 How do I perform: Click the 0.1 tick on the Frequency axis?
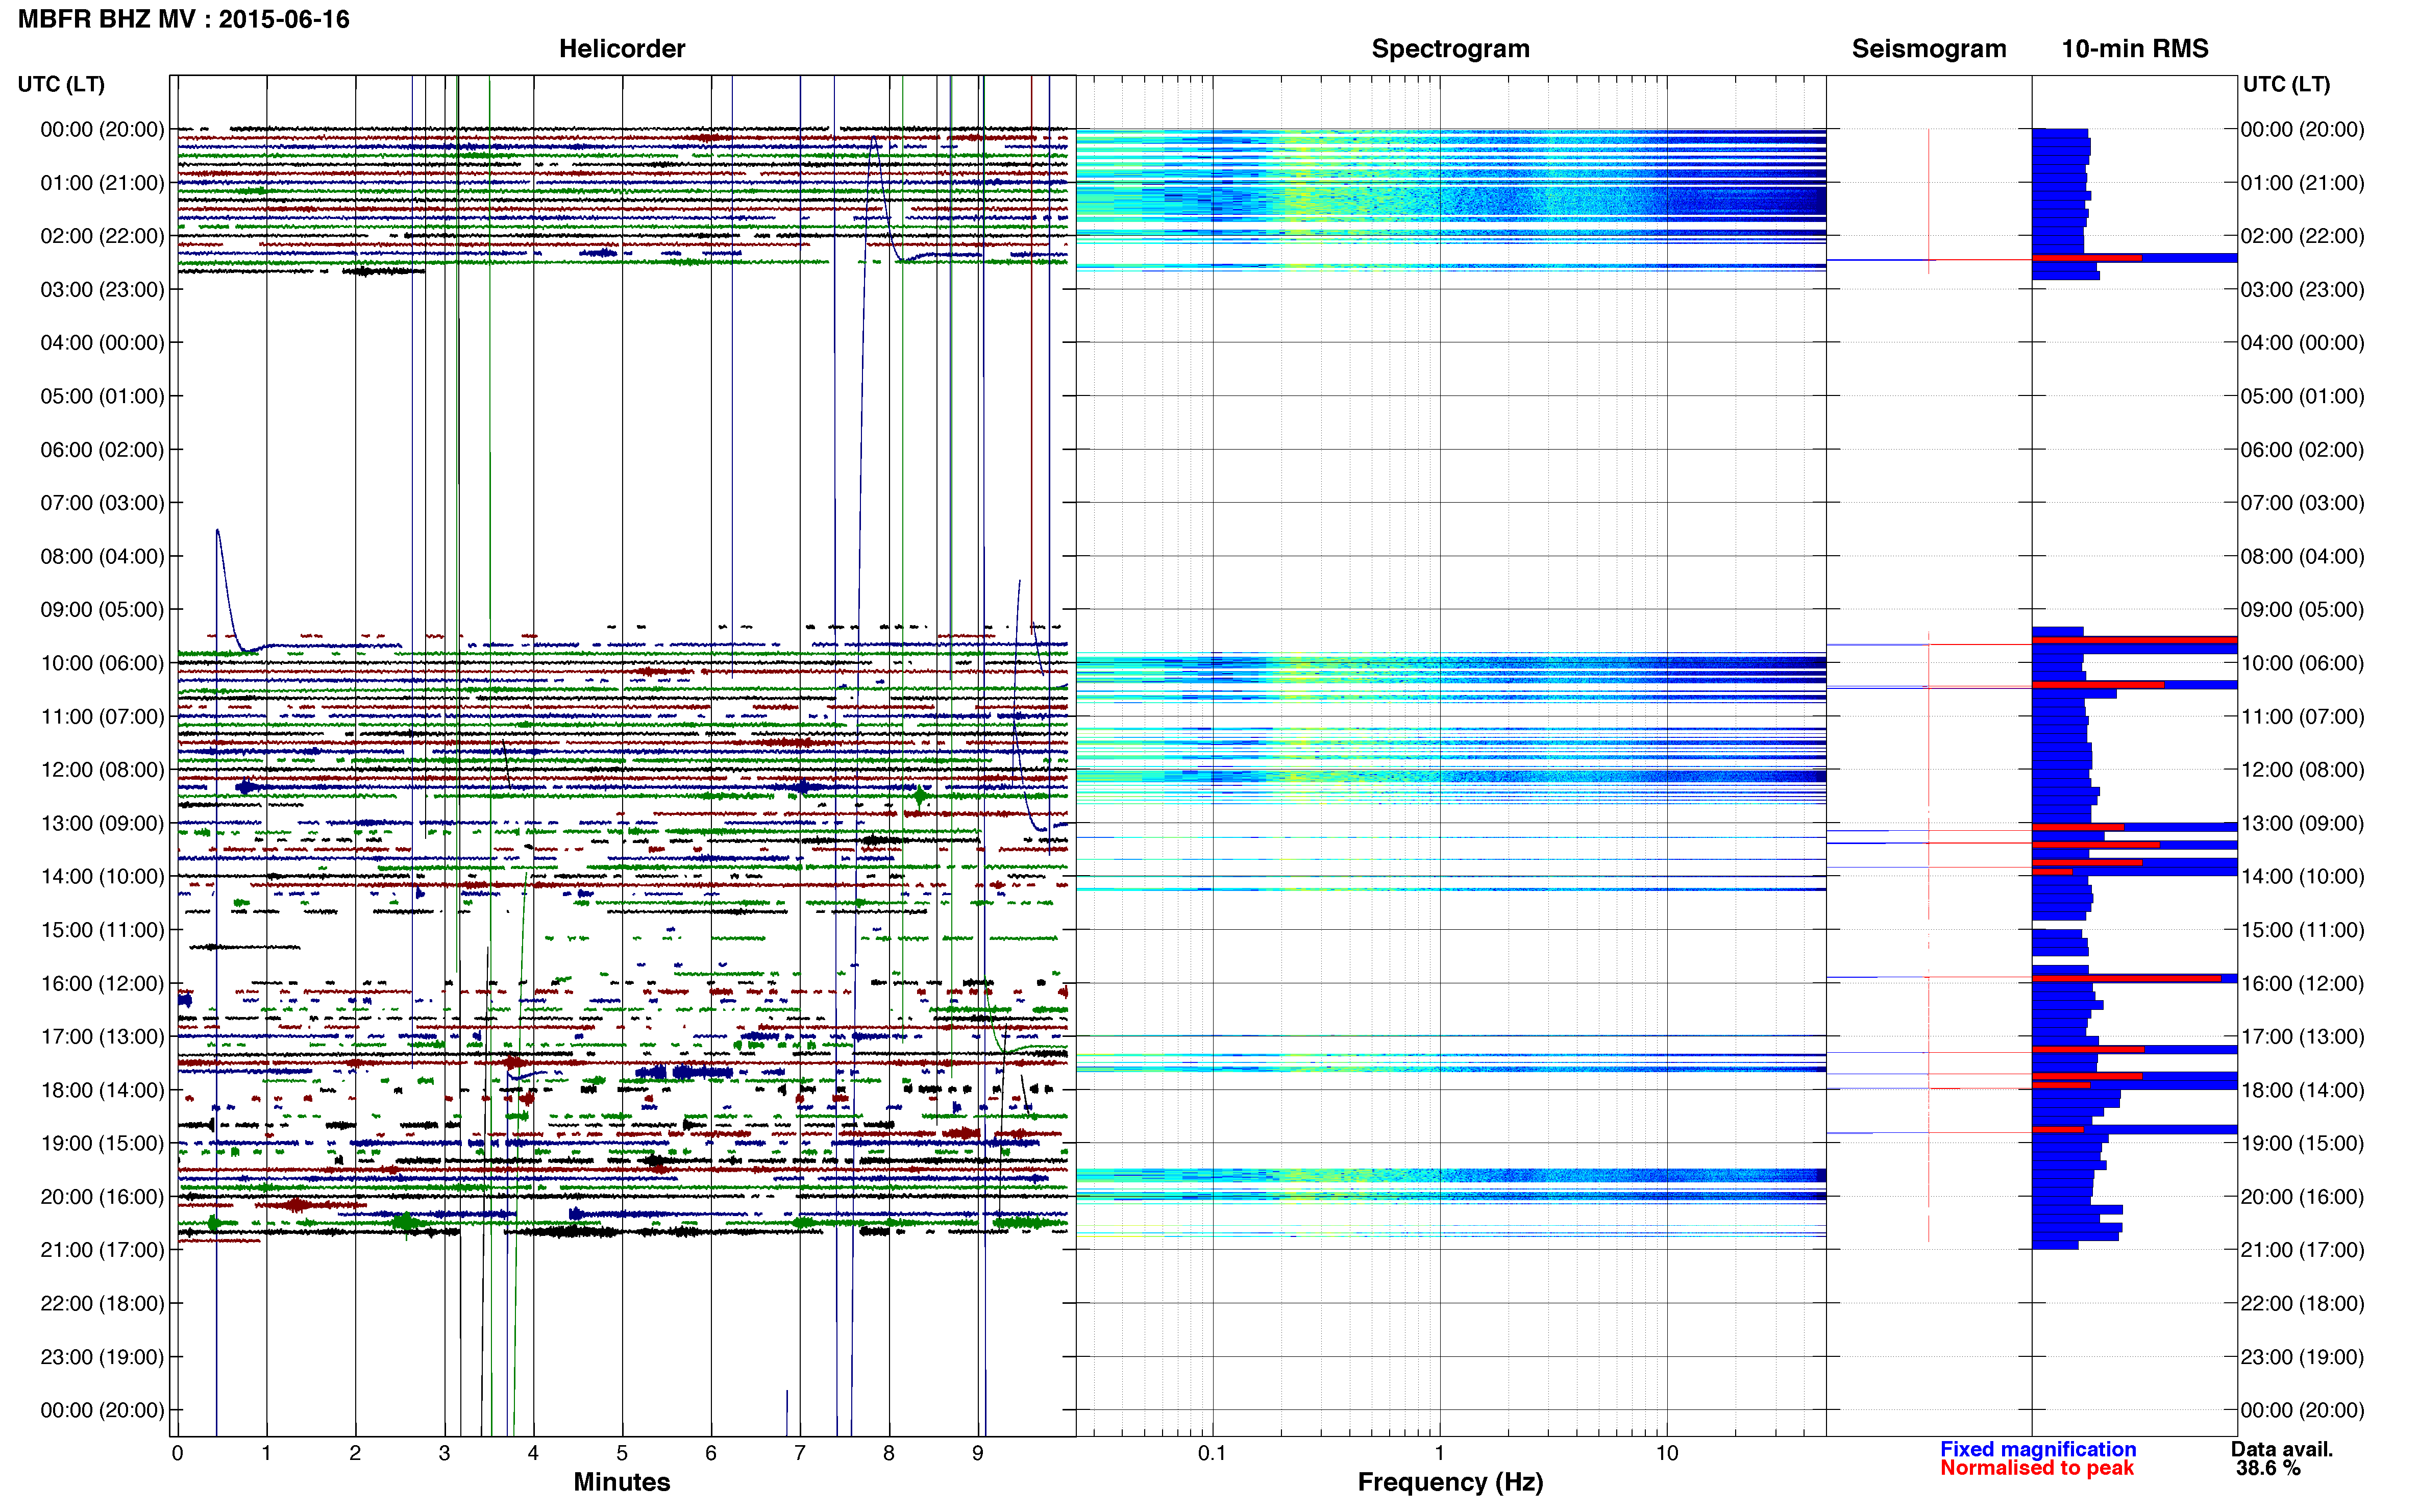coord(1212,1453)
